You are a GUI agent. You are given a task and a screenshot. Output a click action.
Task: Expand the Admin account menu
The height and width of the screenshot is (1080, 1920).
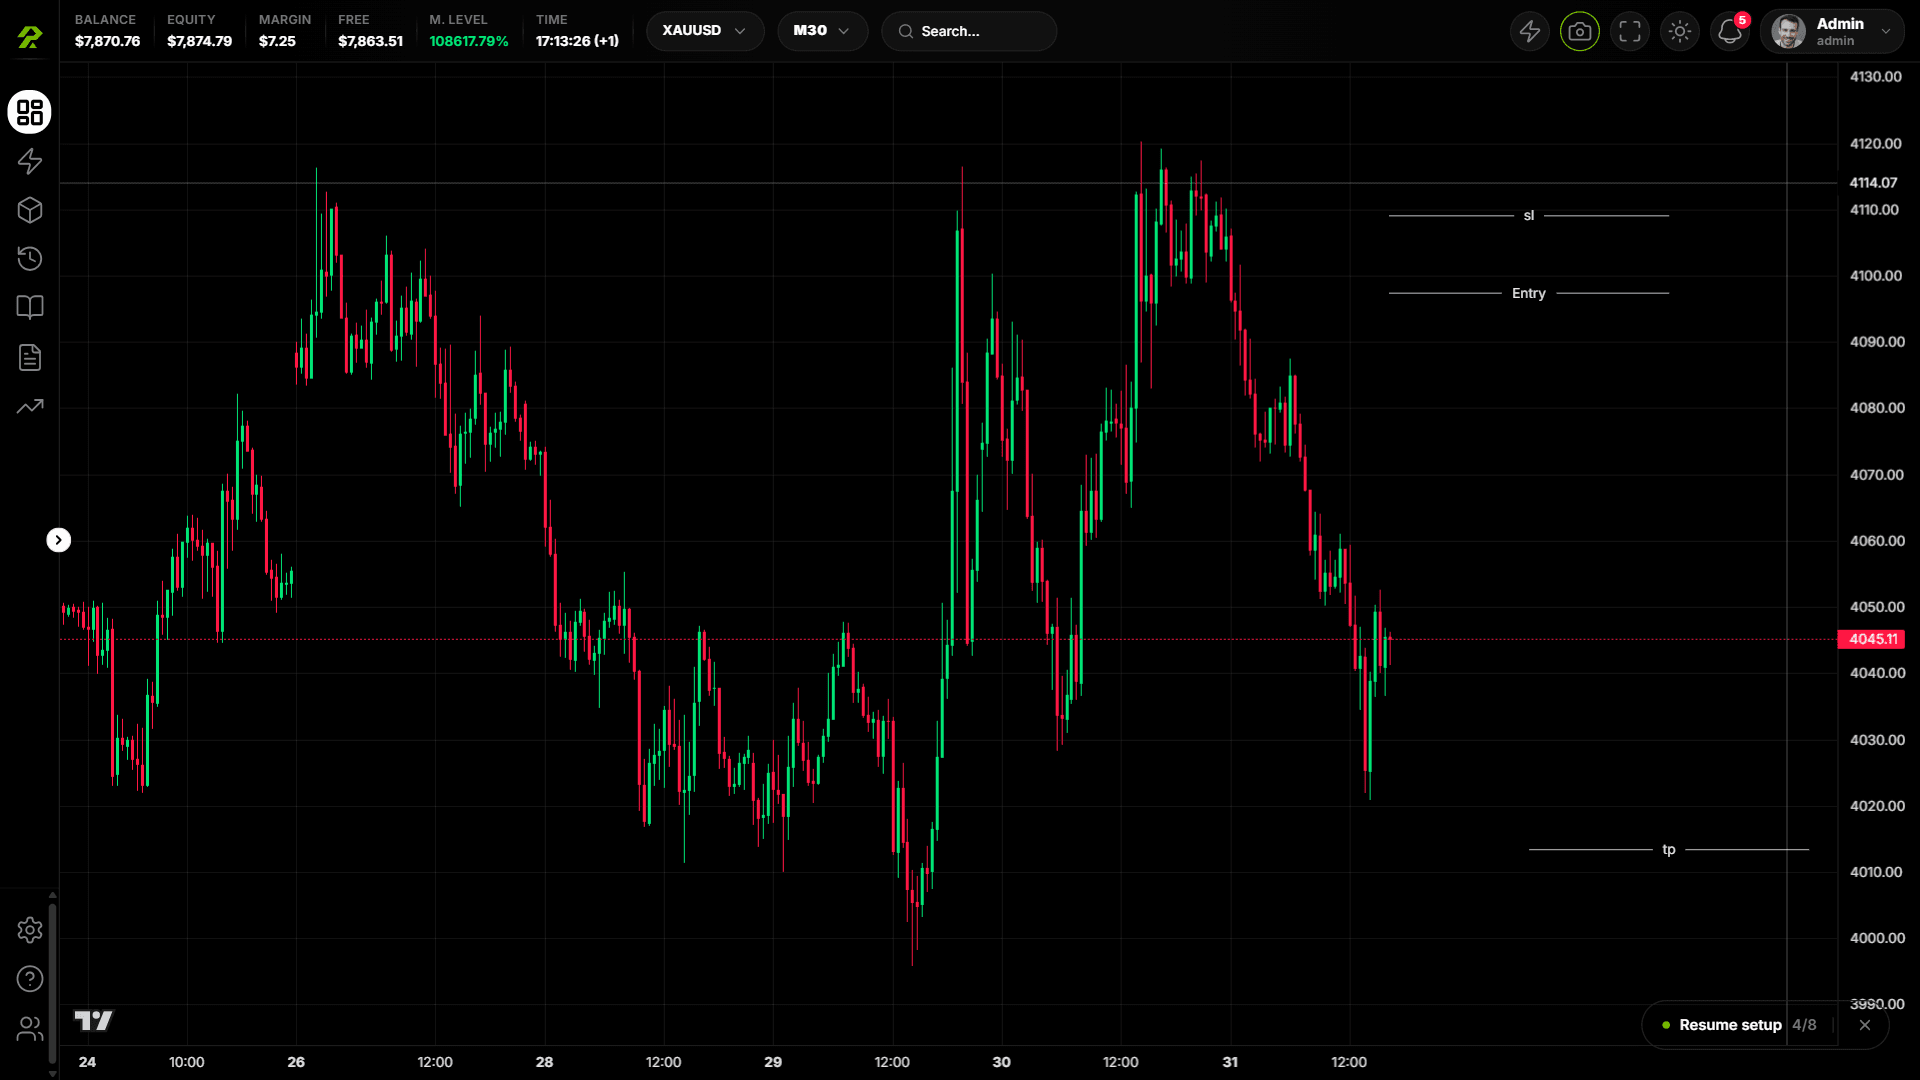[x=1832, y=31]
